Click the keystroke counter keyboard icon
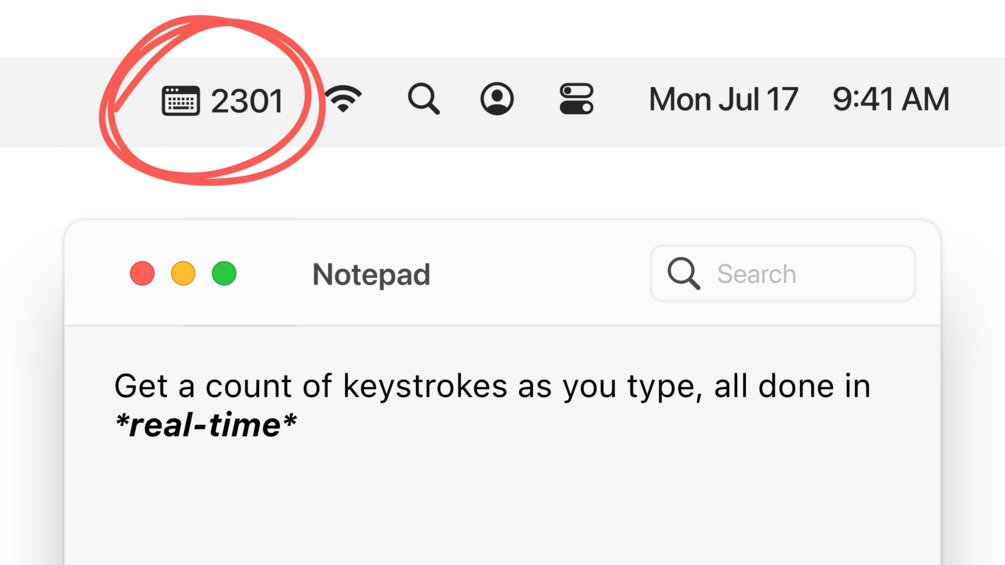The height and width of the screenshot is (565, 1005). click(181, 101)
